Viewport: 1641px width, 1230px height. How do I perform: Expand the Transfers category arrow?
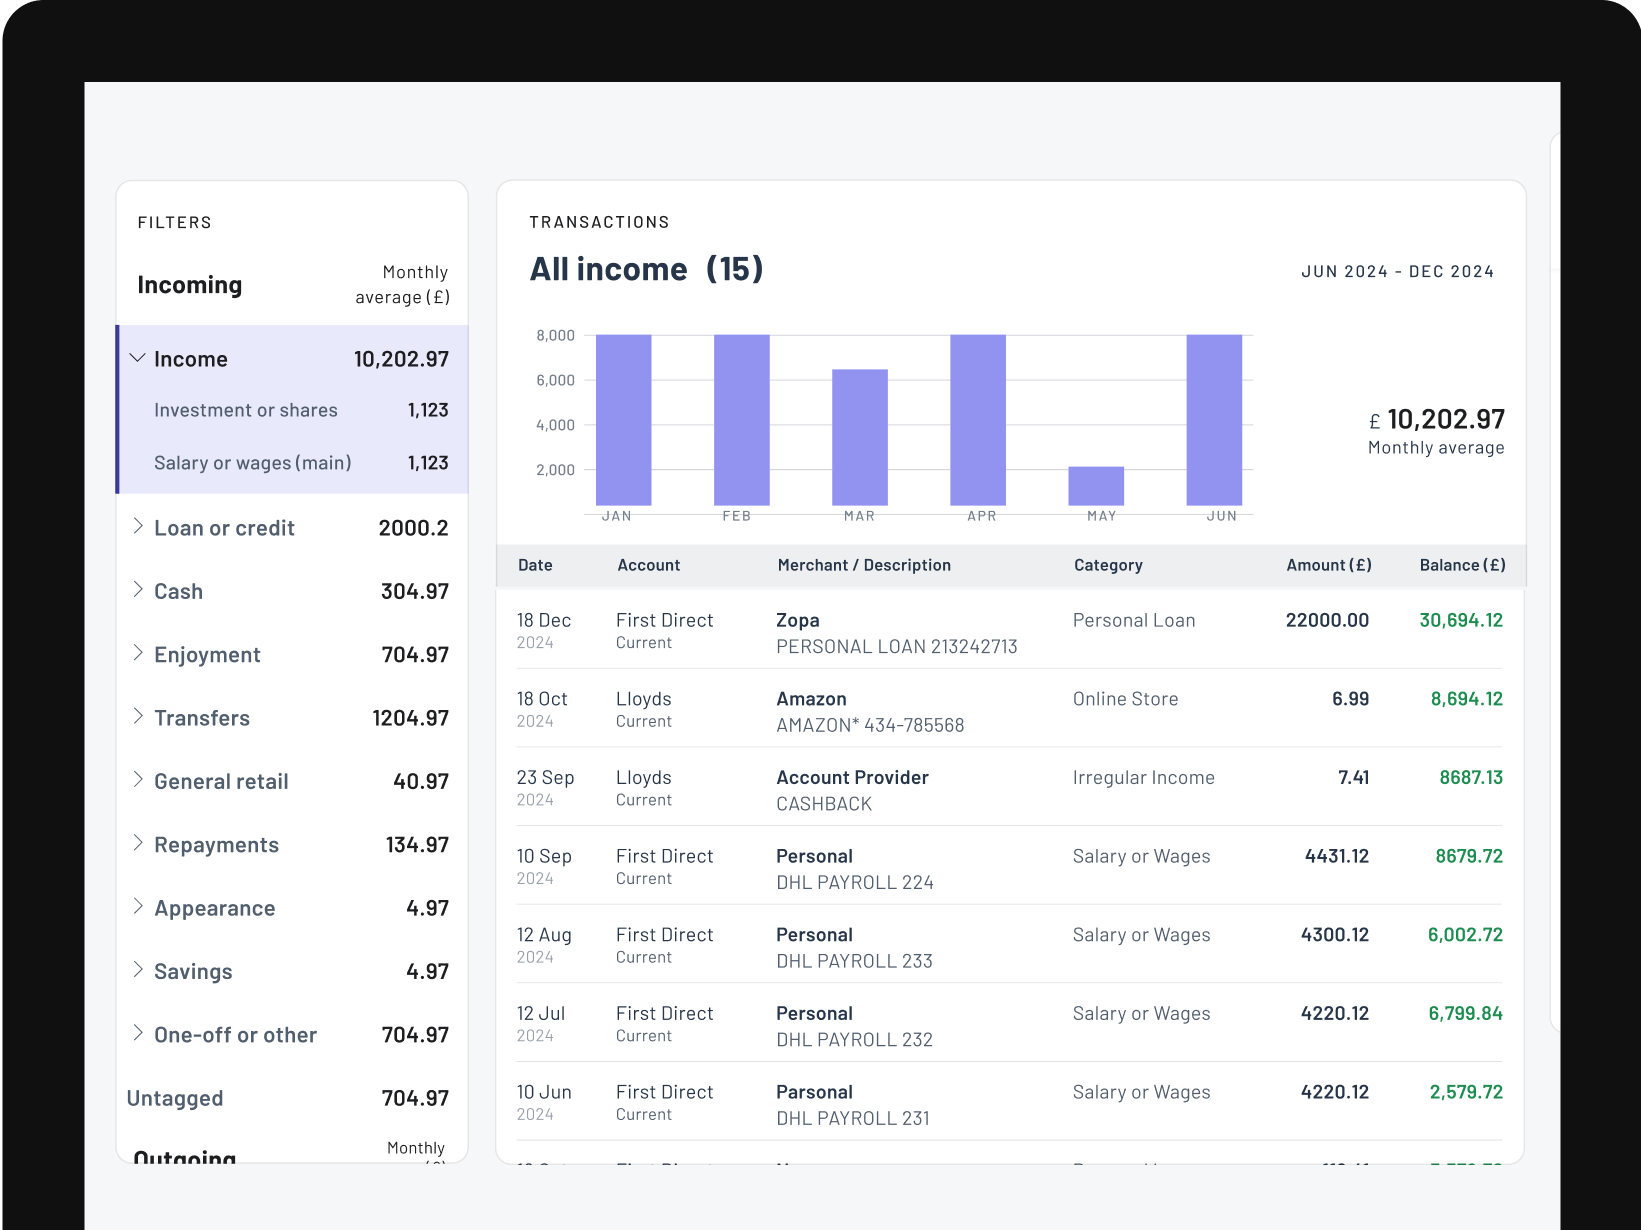pos(138,717)
